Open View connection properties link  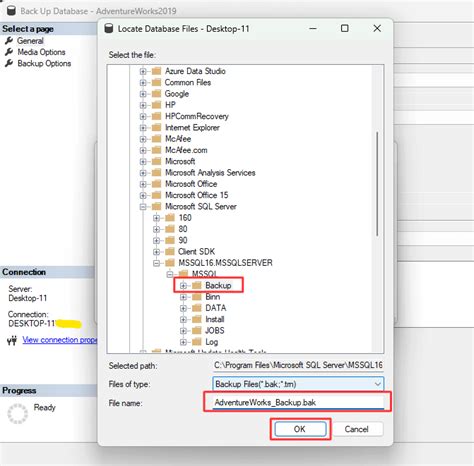59,340
